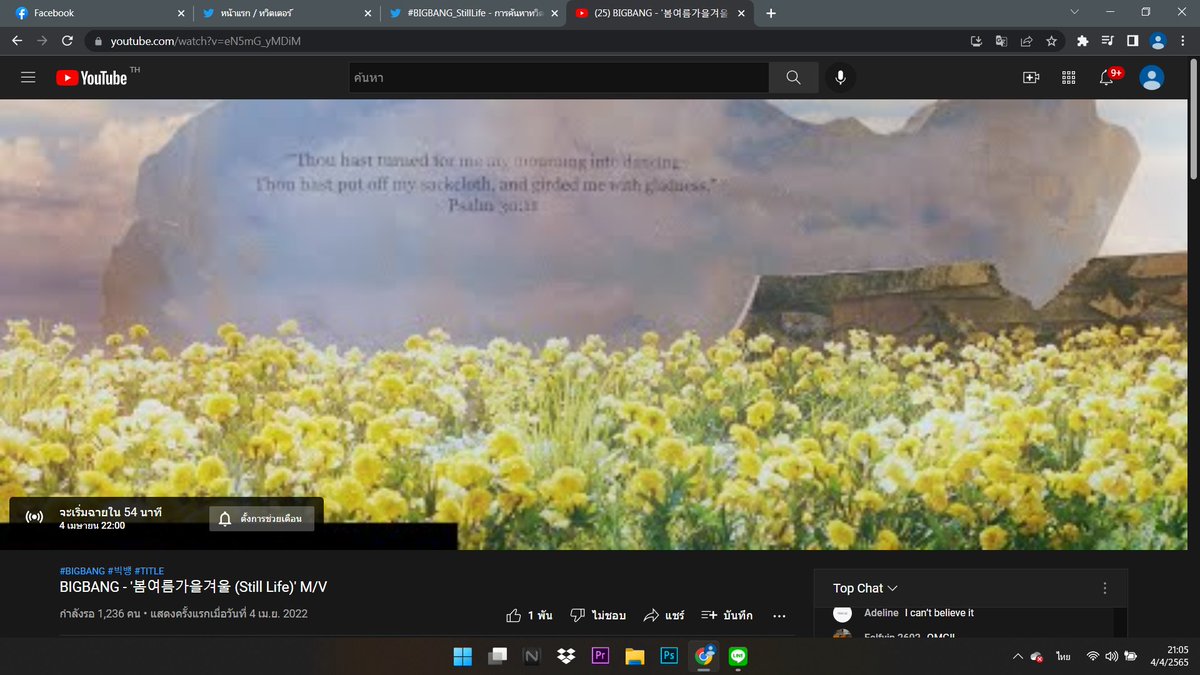The height and width of the screenshot is (675, 1200).
Task: Open Task View on taskbar
Action: click(x=497, y=656)
